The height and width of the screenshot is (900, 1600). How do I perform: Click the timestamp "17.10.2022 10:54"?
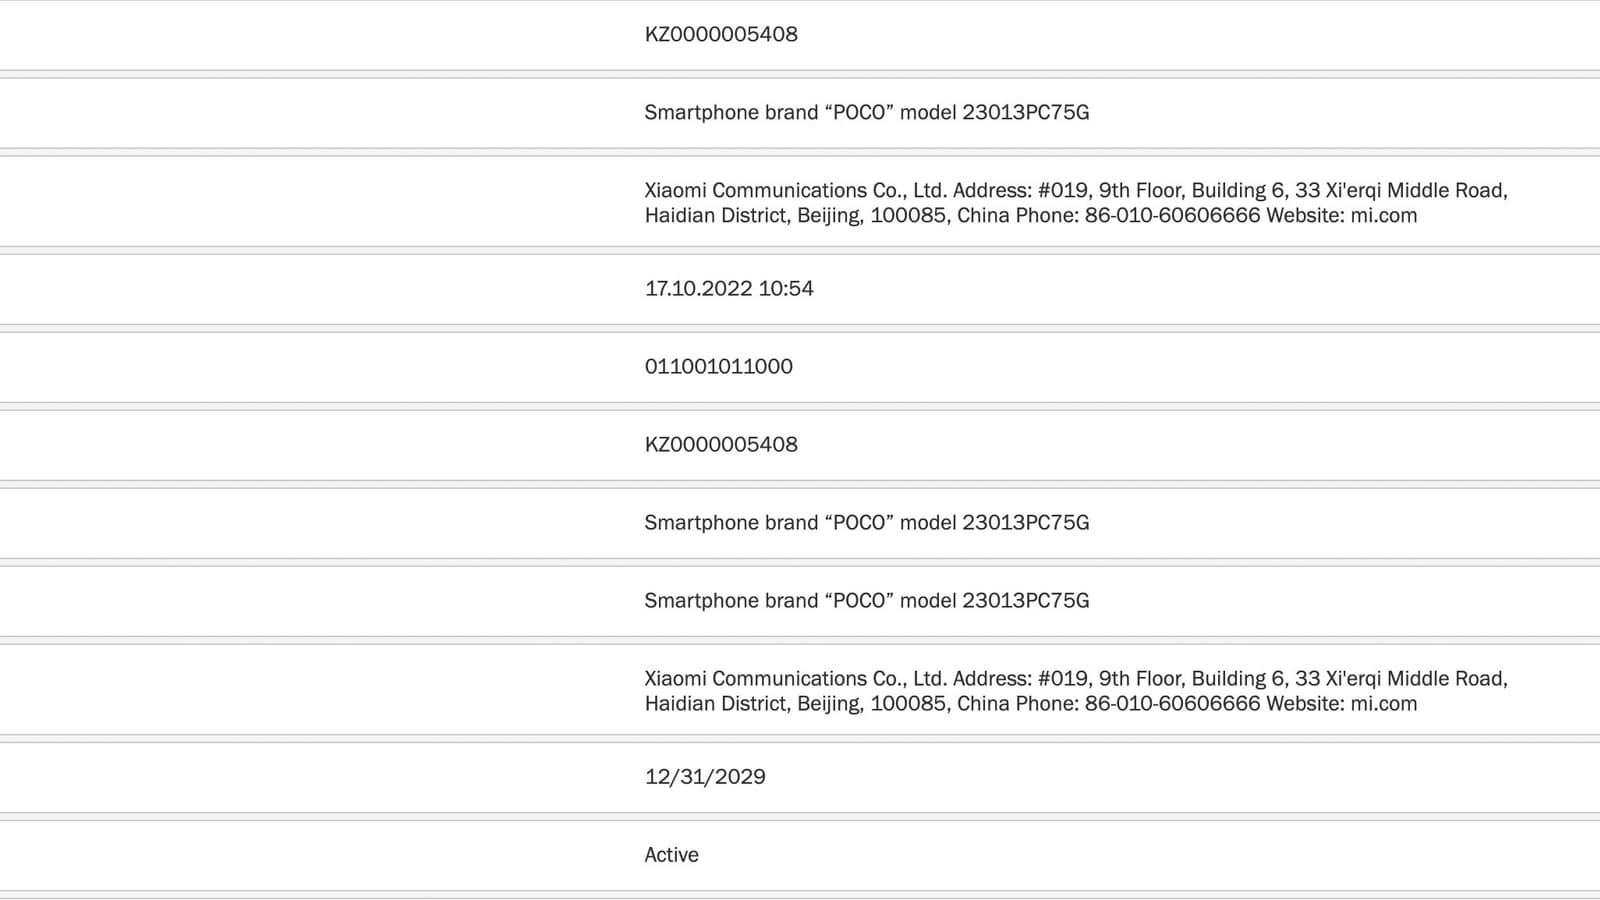tap(729, 289)
